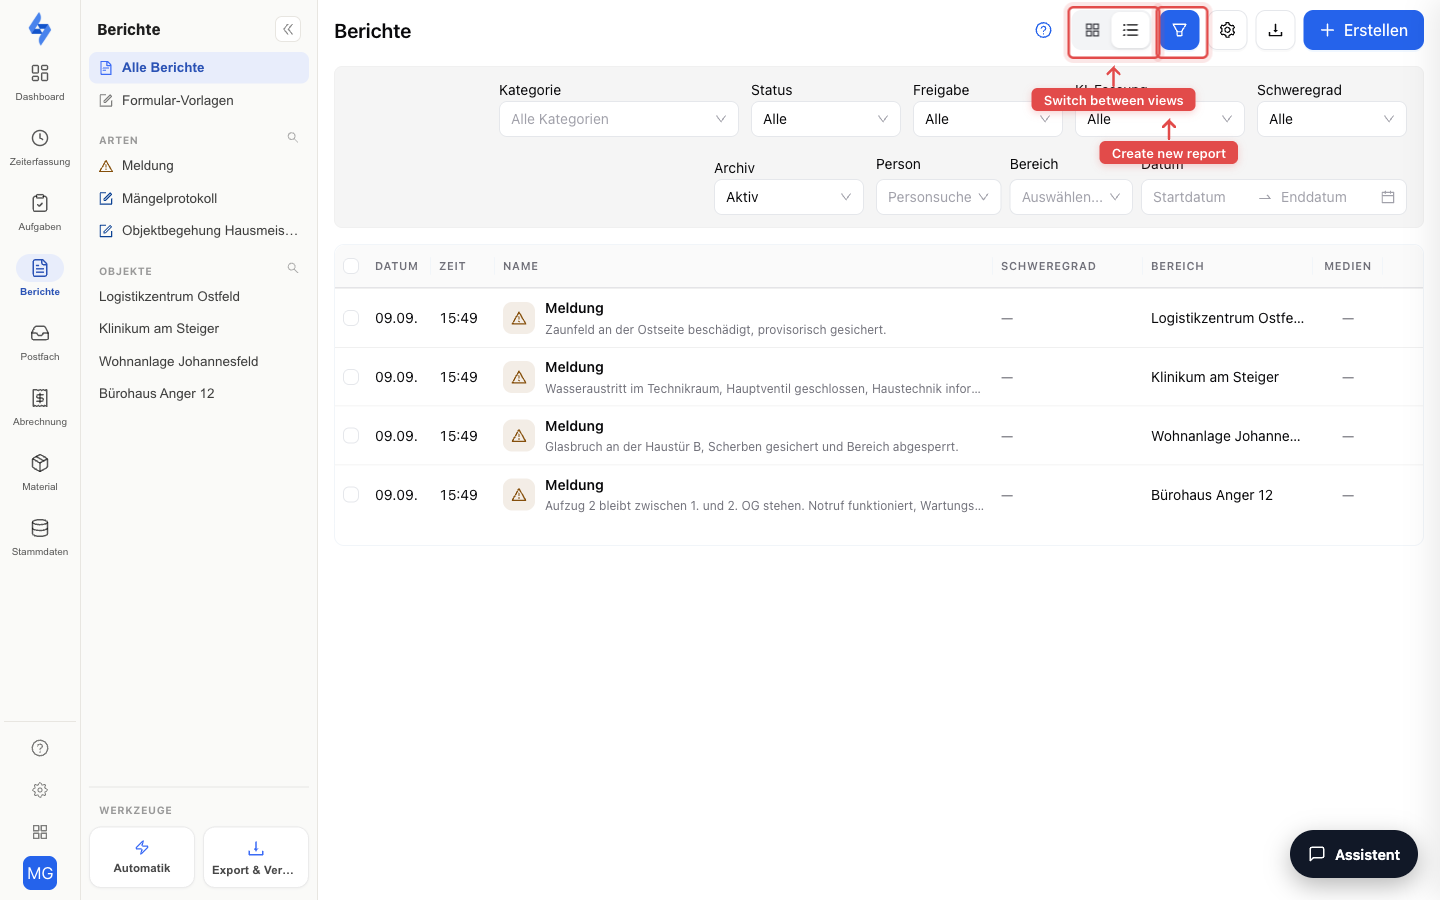Go to Zeiterfassung in the sidebar
1440x900 pixels.
pos(40,147)
